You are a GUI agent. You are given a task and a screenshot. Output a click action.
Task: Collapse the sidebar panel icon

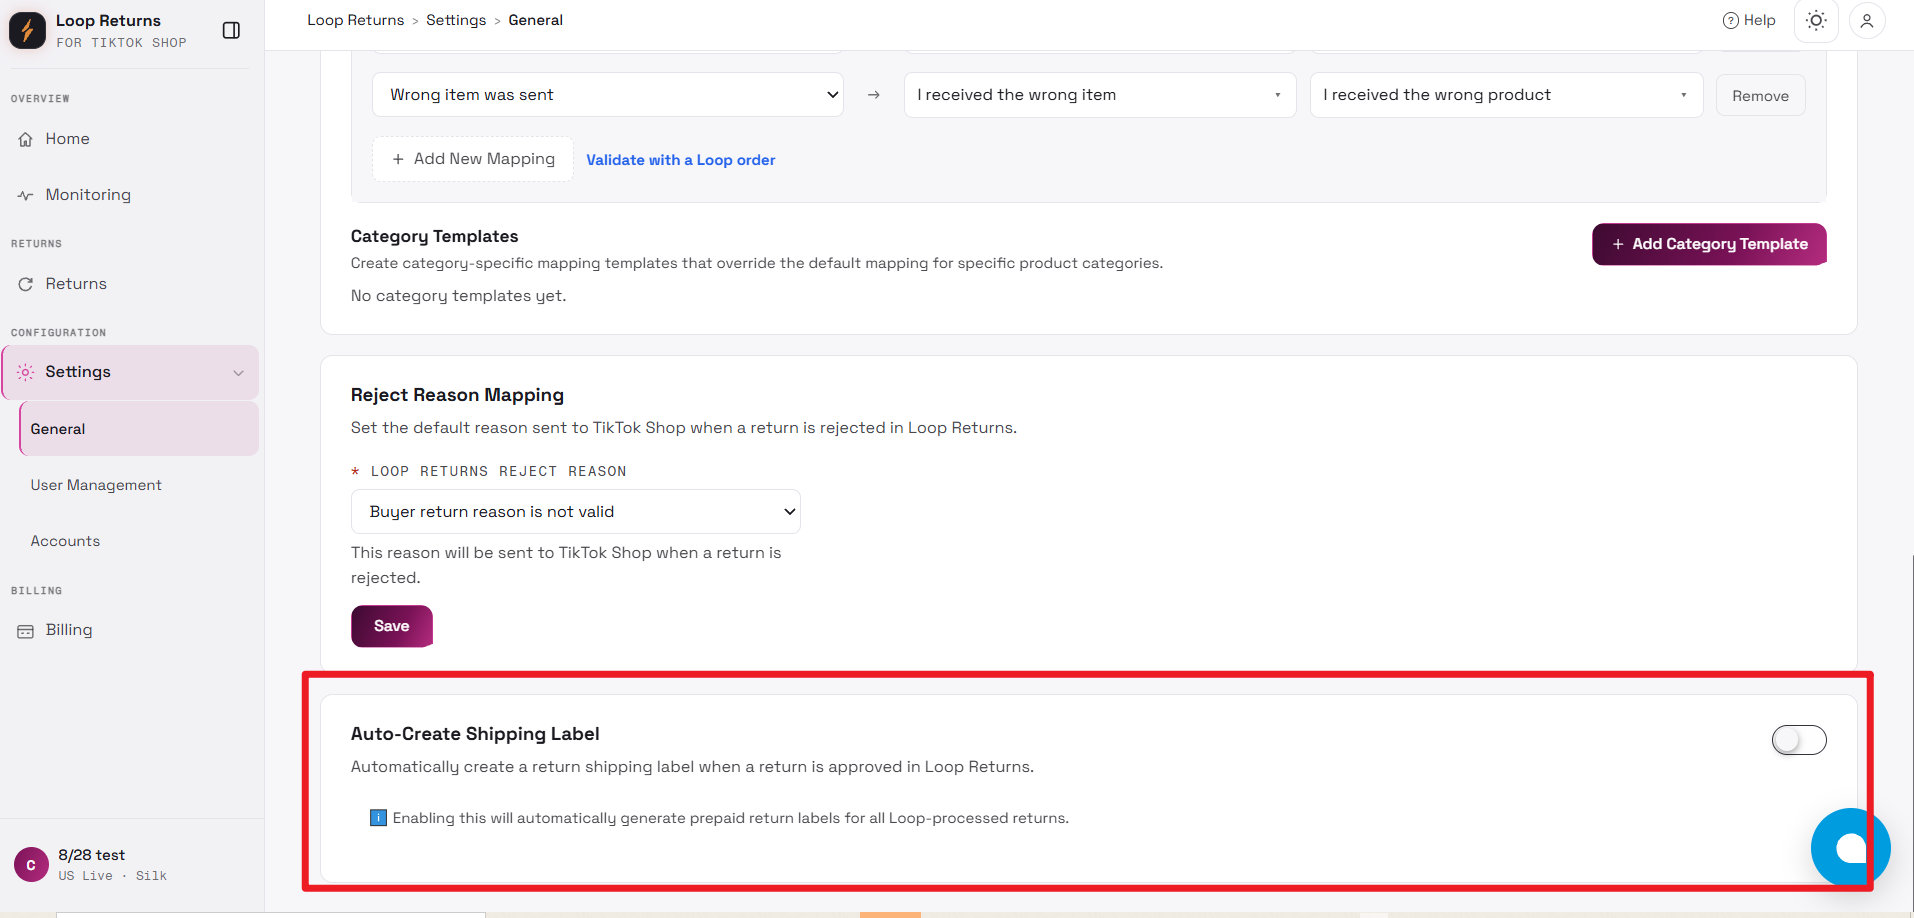[x=231, y=30]
